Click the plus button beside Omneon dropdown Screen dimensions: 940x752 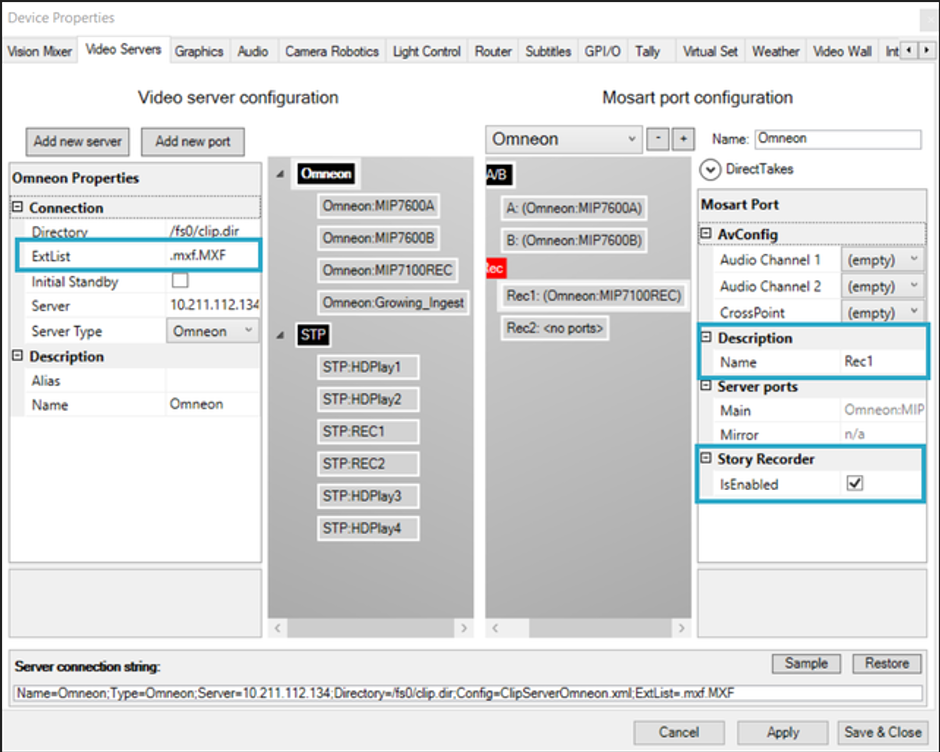683,139
